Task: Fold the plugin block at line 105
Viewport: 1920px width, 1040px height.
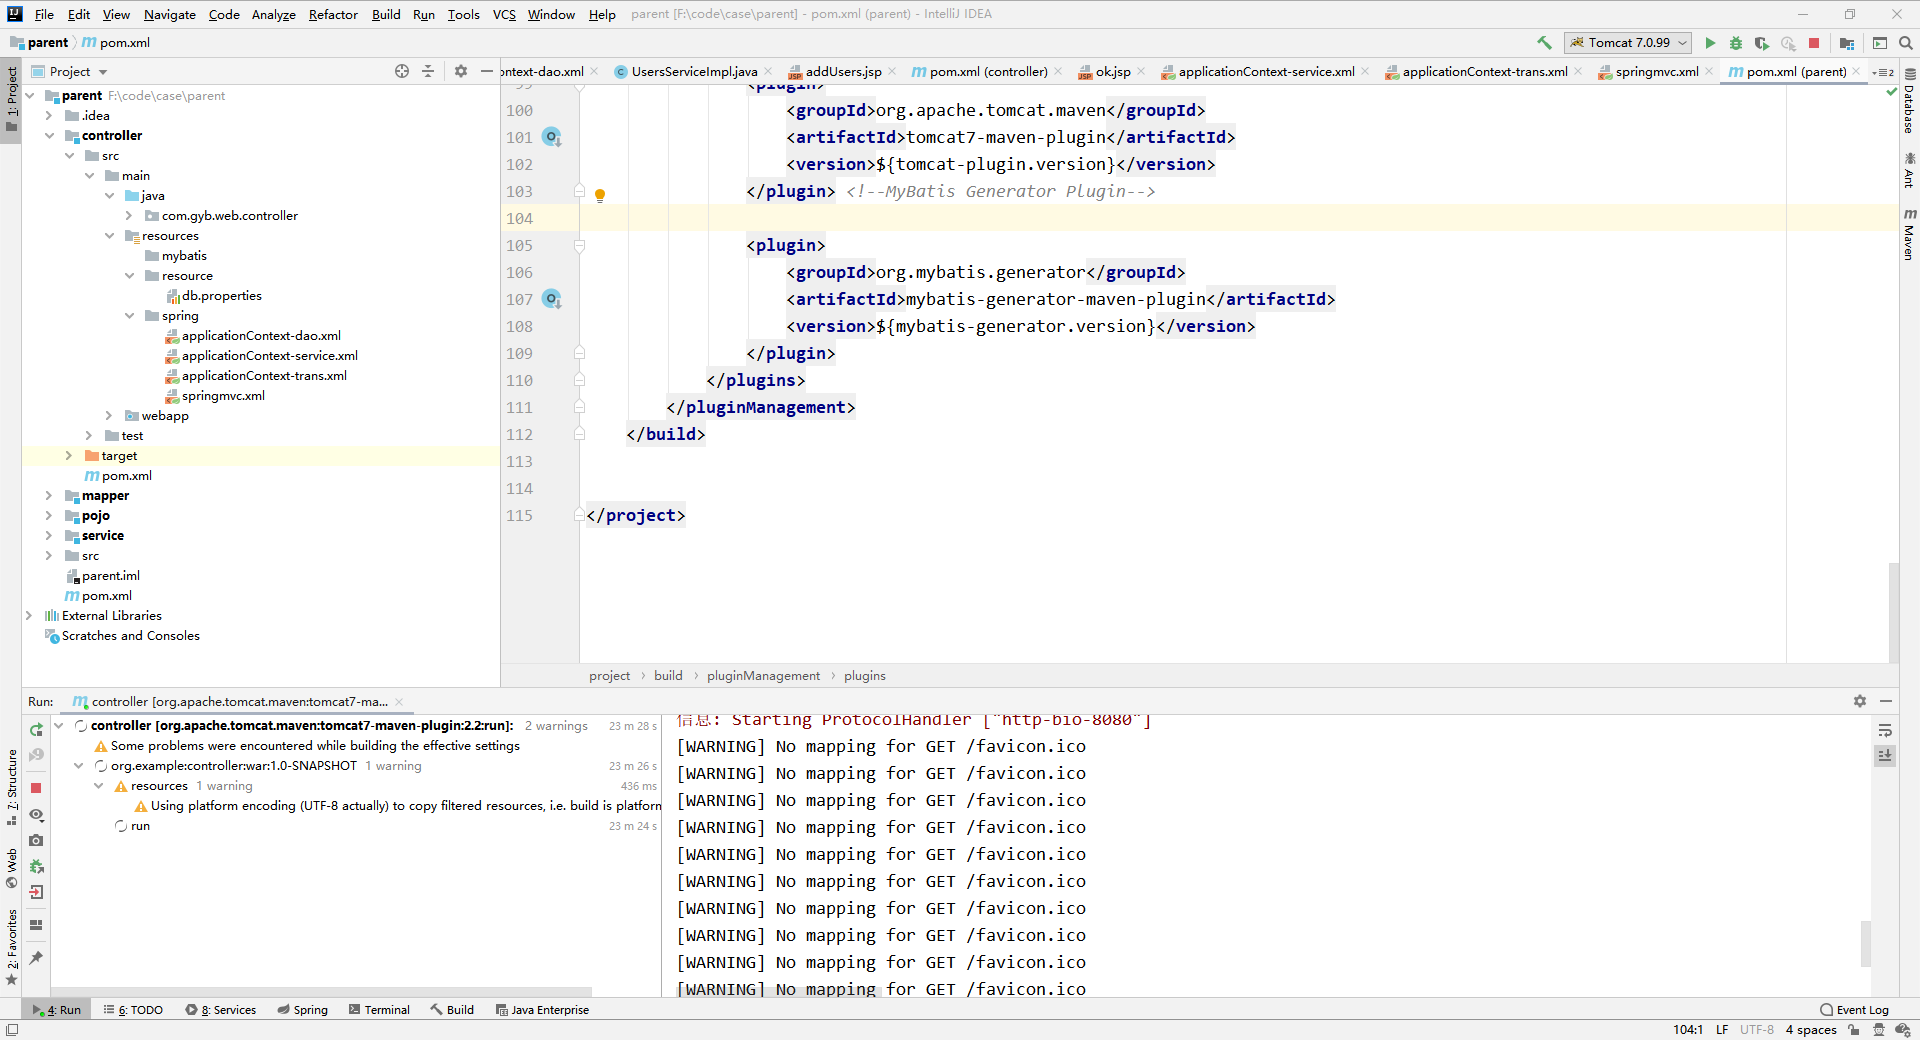Action: [x=579, y=245]
